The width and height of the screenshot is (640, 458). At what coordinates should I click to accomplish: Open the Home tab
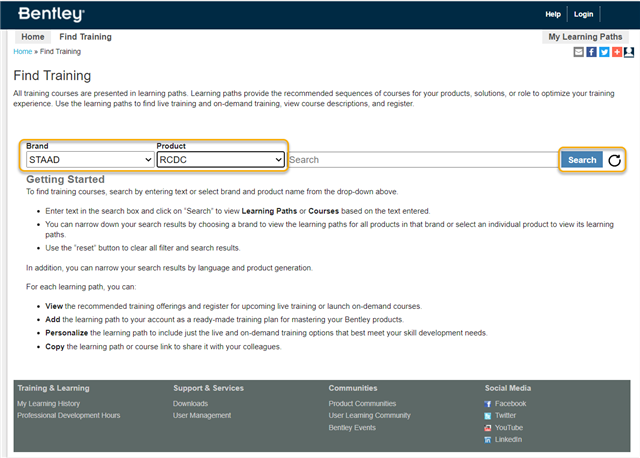(x=33, y=37)
